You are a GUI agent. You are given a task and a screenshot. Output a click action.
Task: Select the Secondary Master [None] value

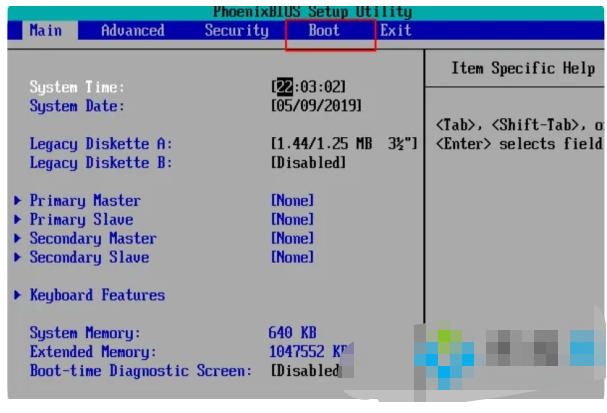[x=292, y=239]
